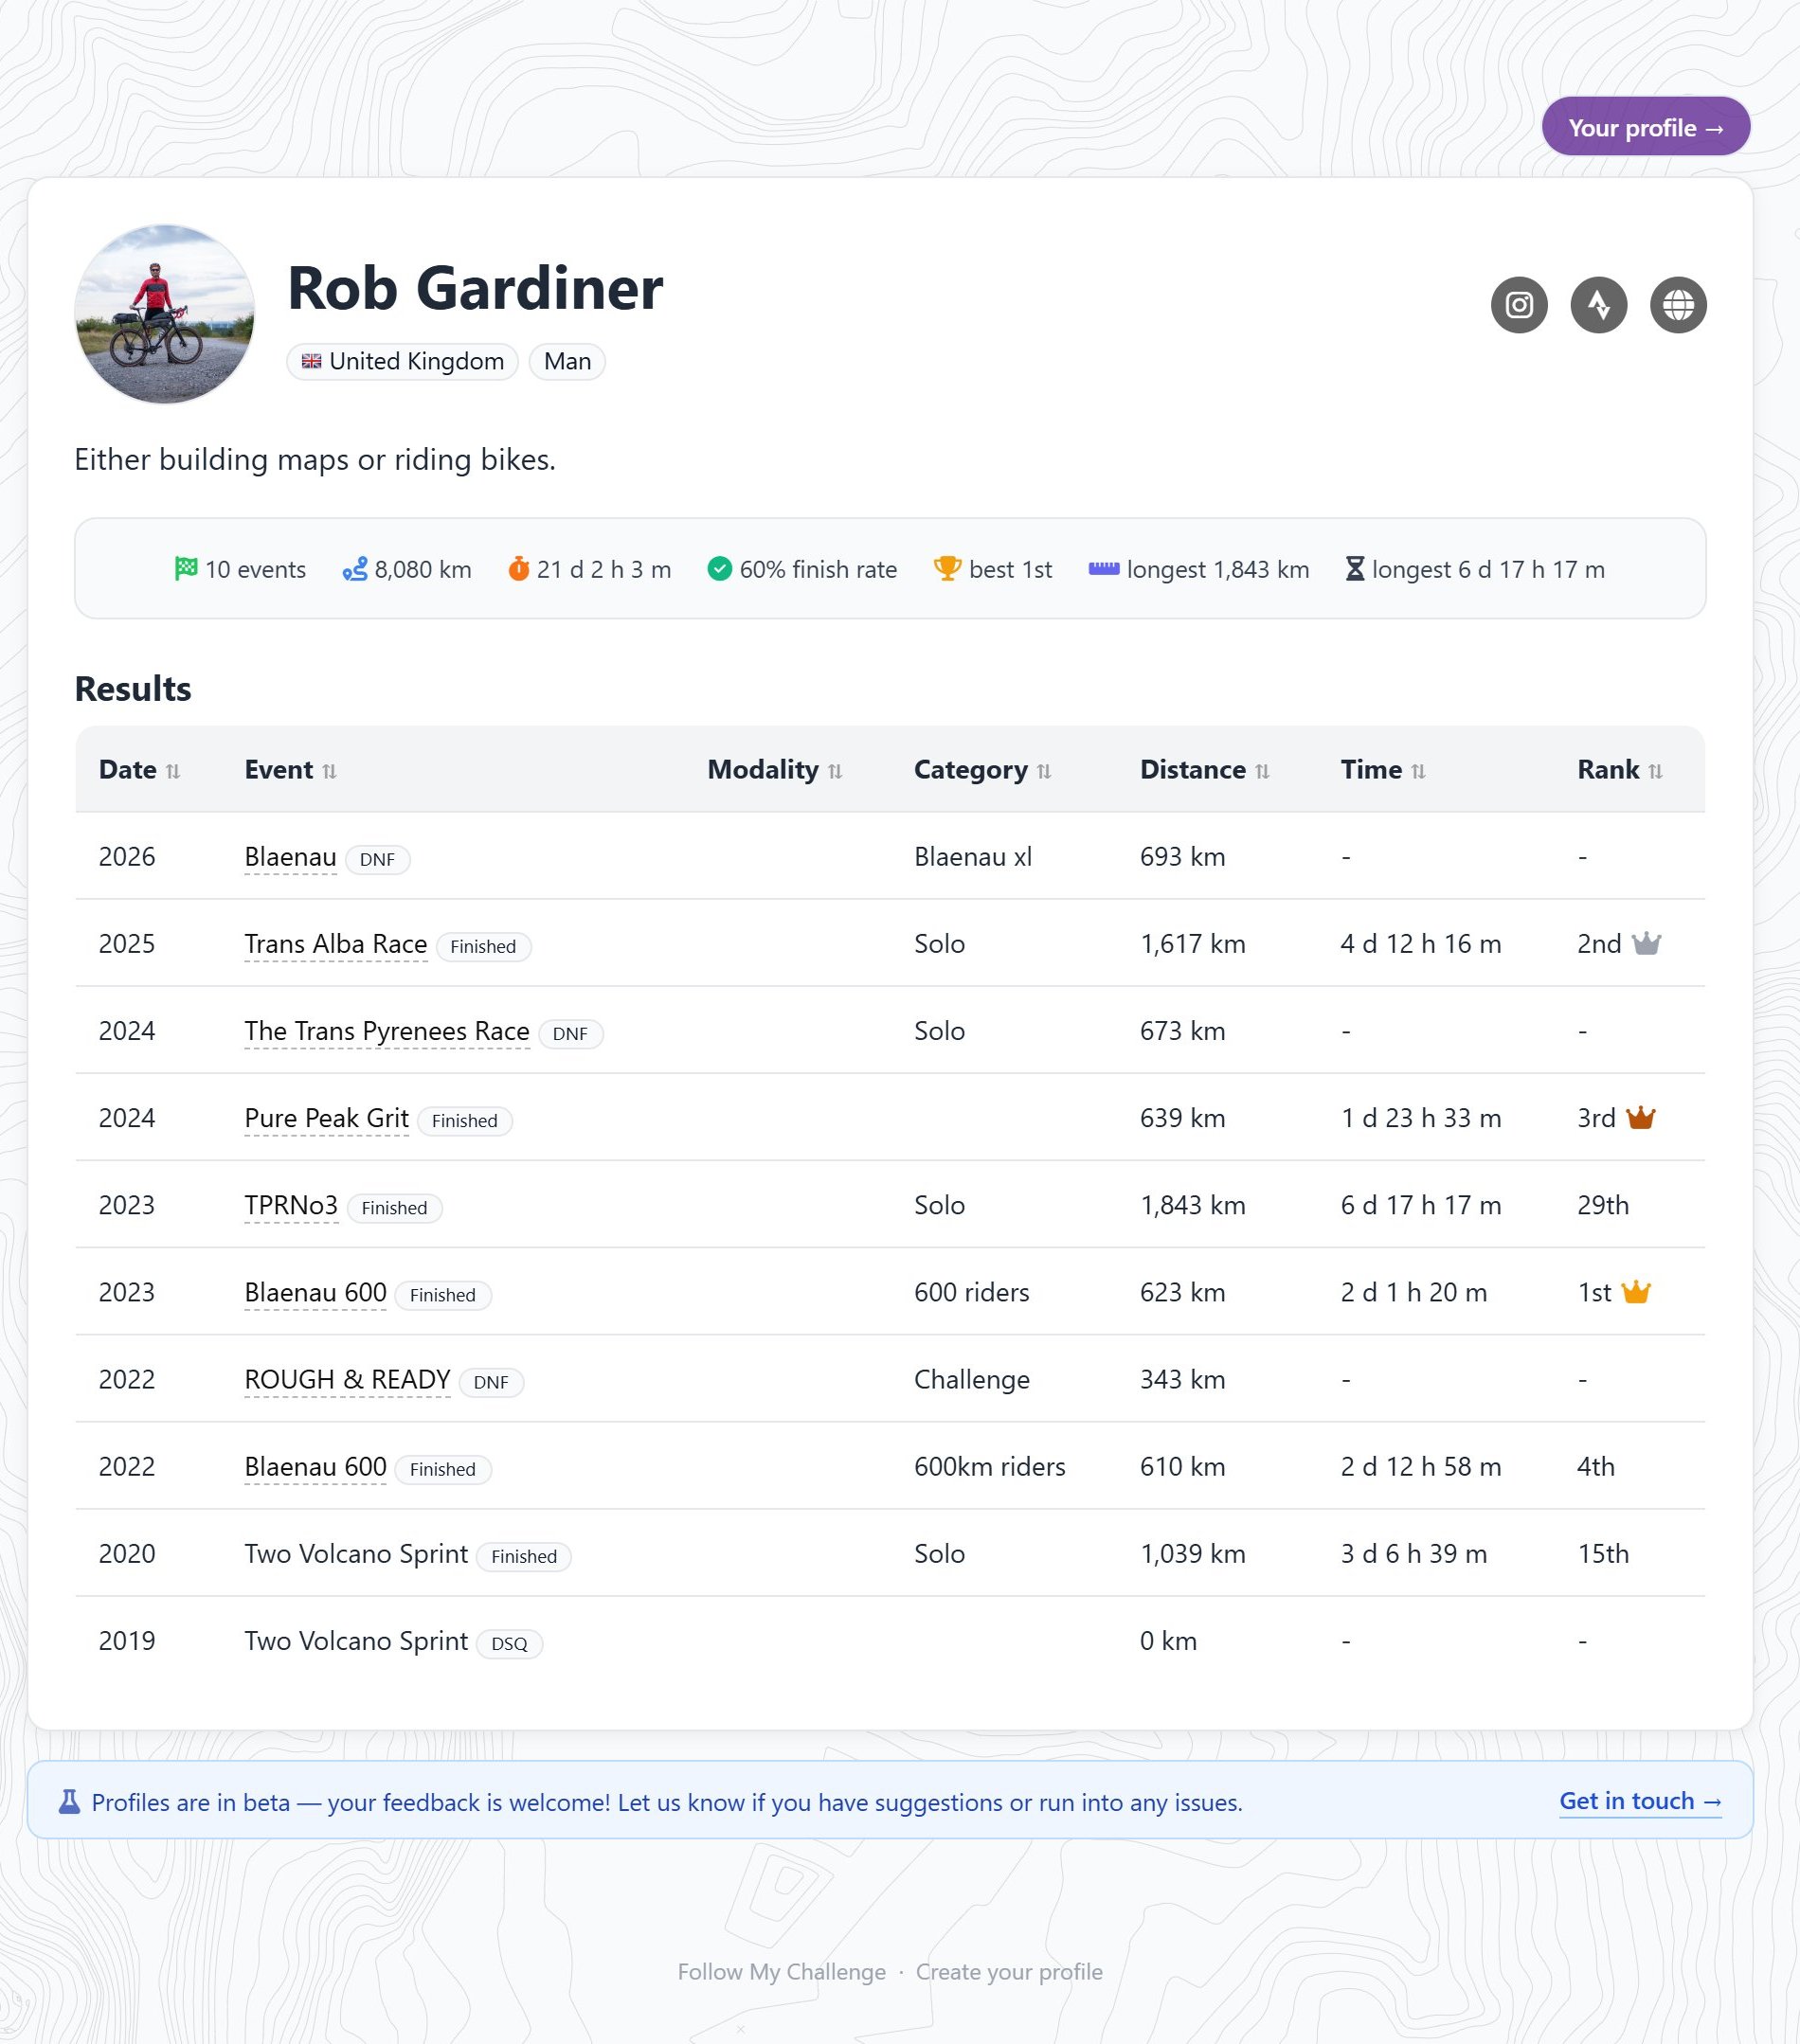The image size is (1800, 2044).
Task: Open the TPRNo3 event link
Action: pos(291,1206)
